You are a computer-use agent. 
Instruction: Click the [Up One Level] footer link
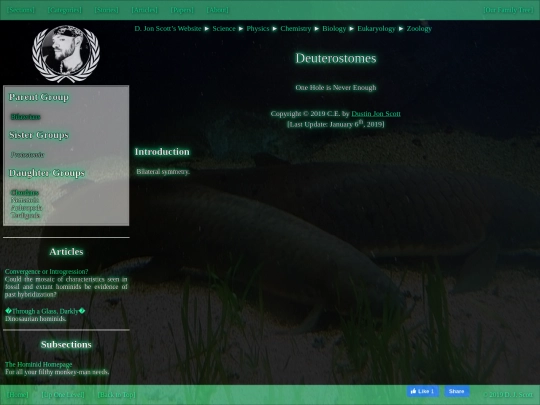(63, 395)
